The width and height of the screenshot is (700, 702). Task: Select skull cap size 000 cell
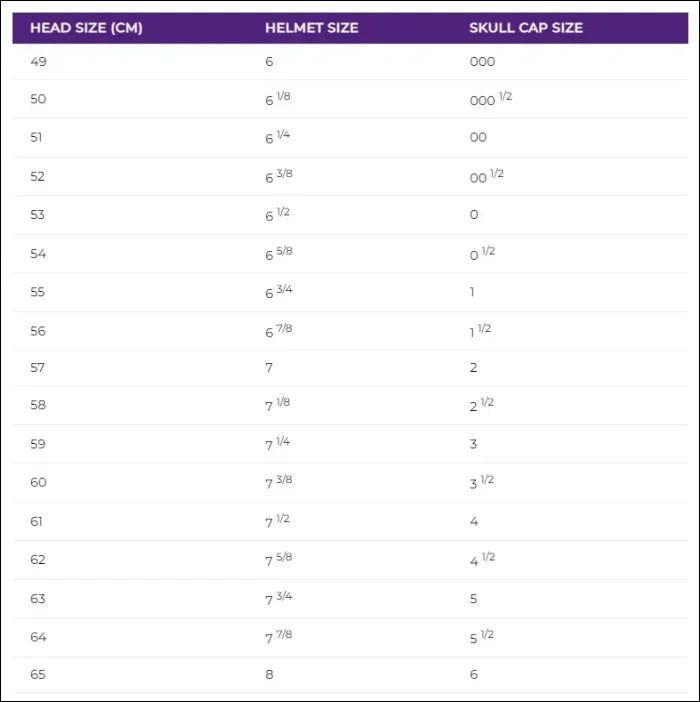pyautogui.click(x=482, y=62)
